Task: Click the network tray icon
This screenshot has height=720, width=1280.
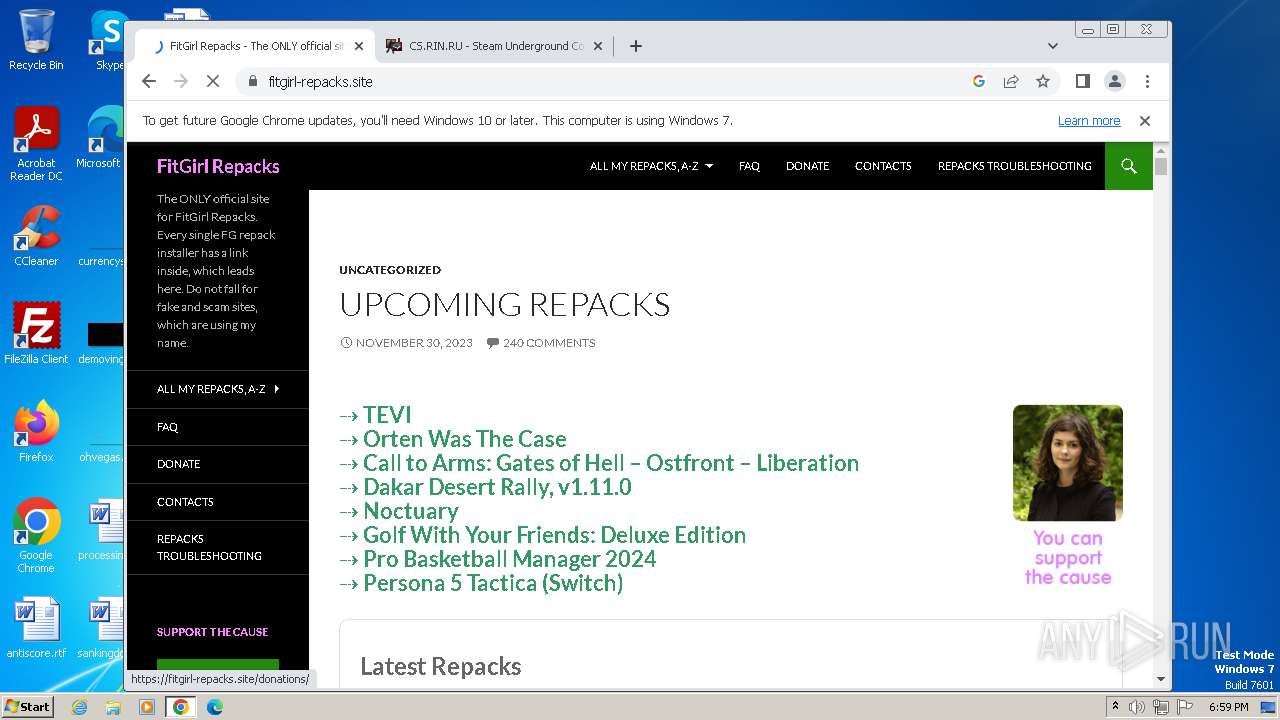Action: pyautogui.click(x=1161, y=707)
